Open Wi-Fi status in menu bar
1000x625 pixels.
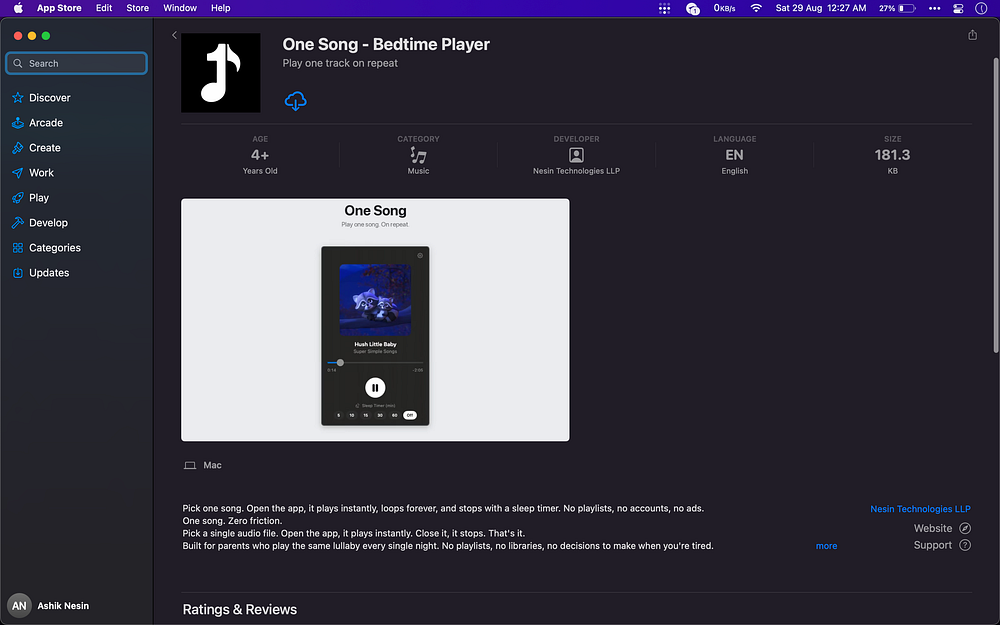pyautogui.click(x=756, y=8)
